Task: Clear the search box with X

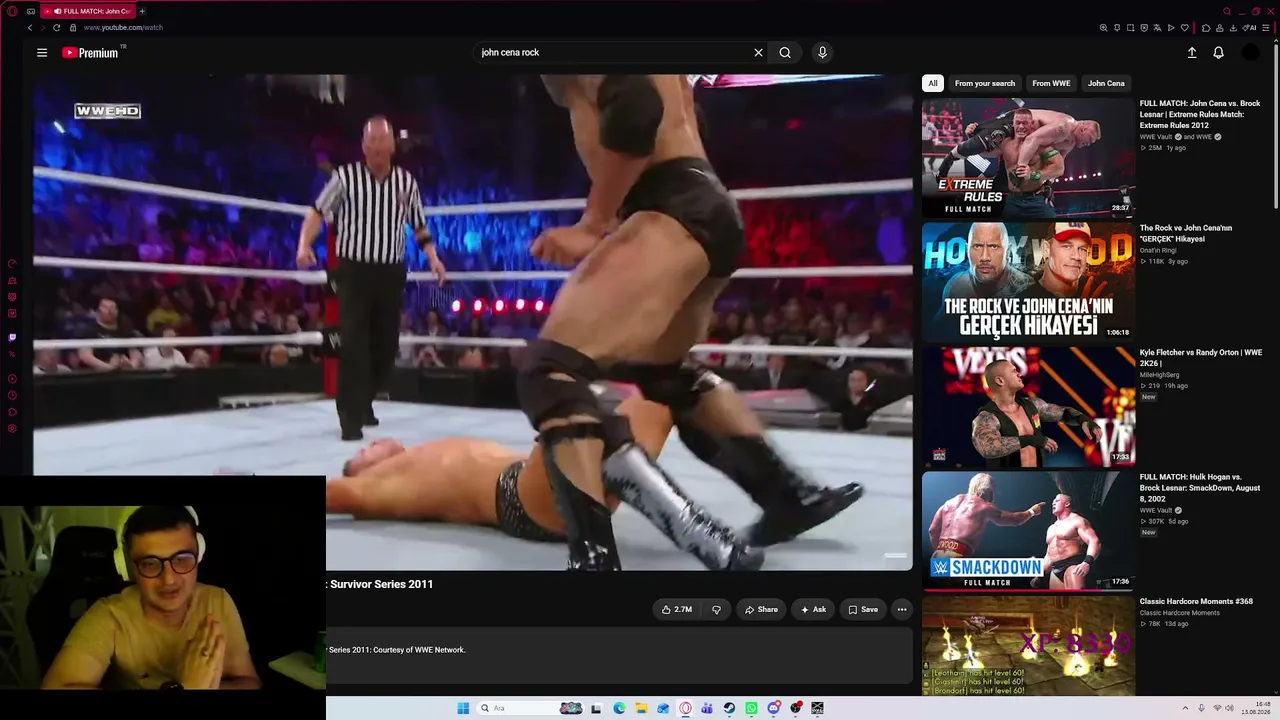Action: (x=758, y=53)
